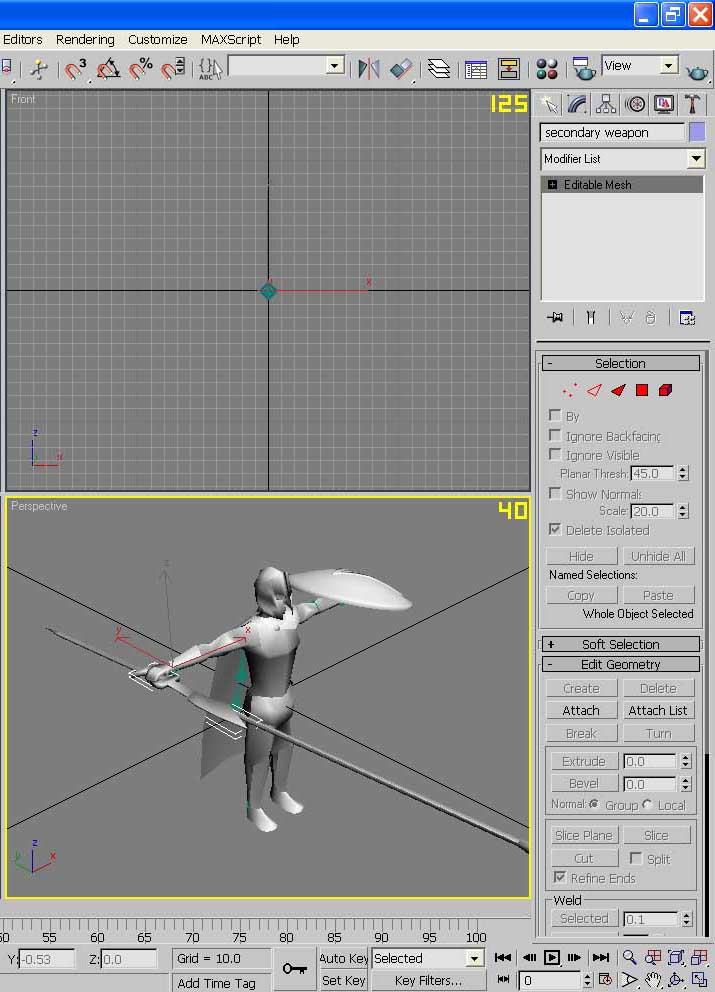This screenshot has width=715, height=992.
Task: Select Vertex sub-object mode icon
Action: (x=569, y=390)
